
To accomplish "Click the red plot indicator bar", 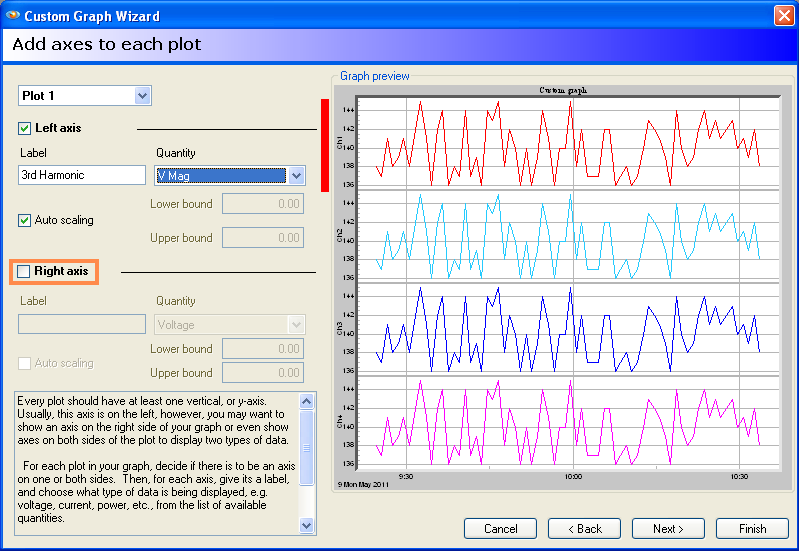I will [x=325, y=145].
